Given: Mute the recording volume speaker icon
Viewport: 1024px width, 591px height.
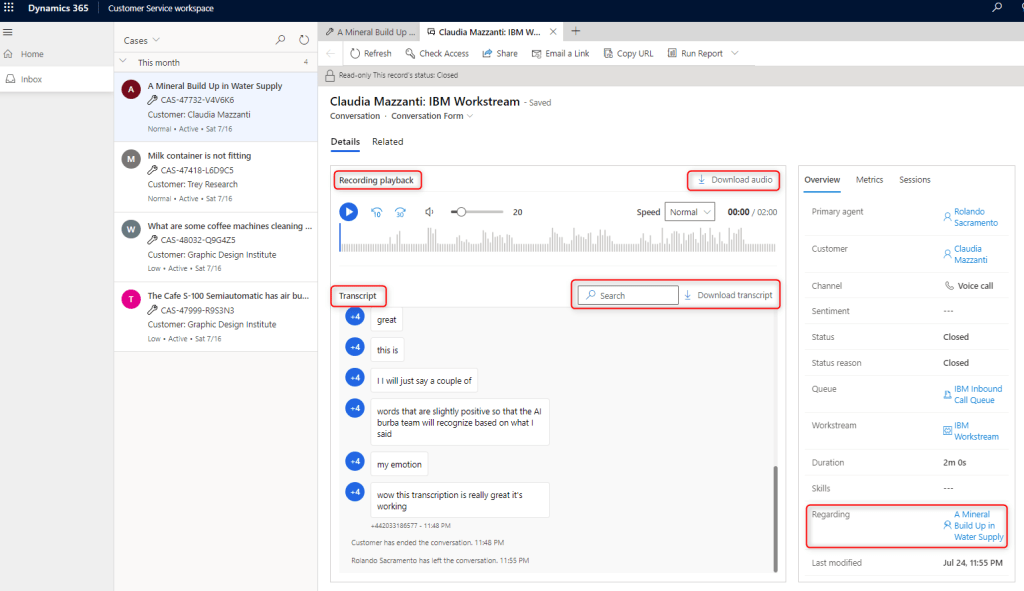Looking at the screenshot, I should tap(429, 212).
